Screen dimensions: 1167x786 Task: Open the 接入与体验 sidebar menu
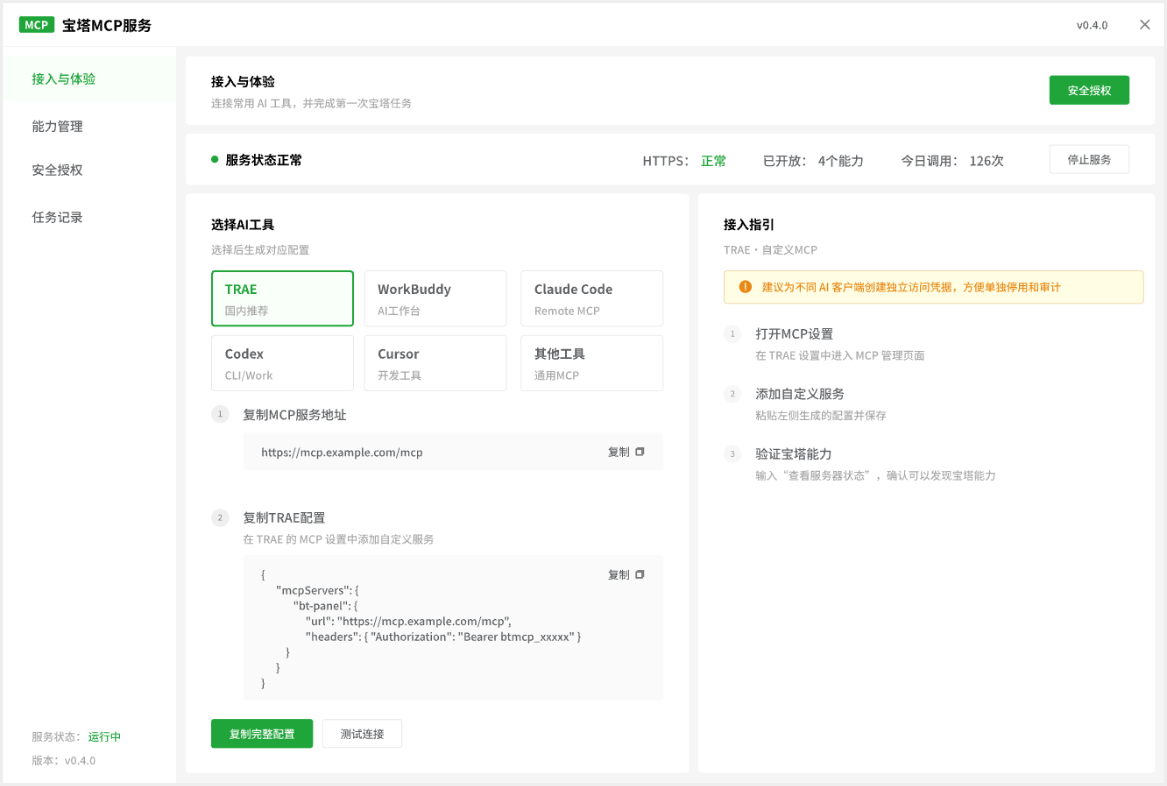89,79
